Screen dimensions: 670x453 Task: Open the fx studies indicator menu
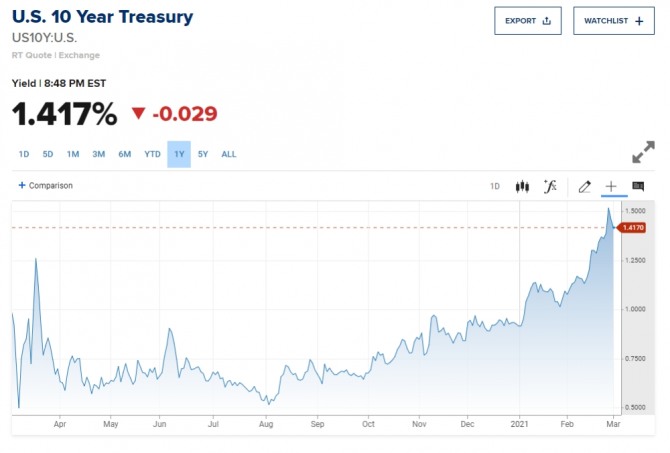[549, 186]
